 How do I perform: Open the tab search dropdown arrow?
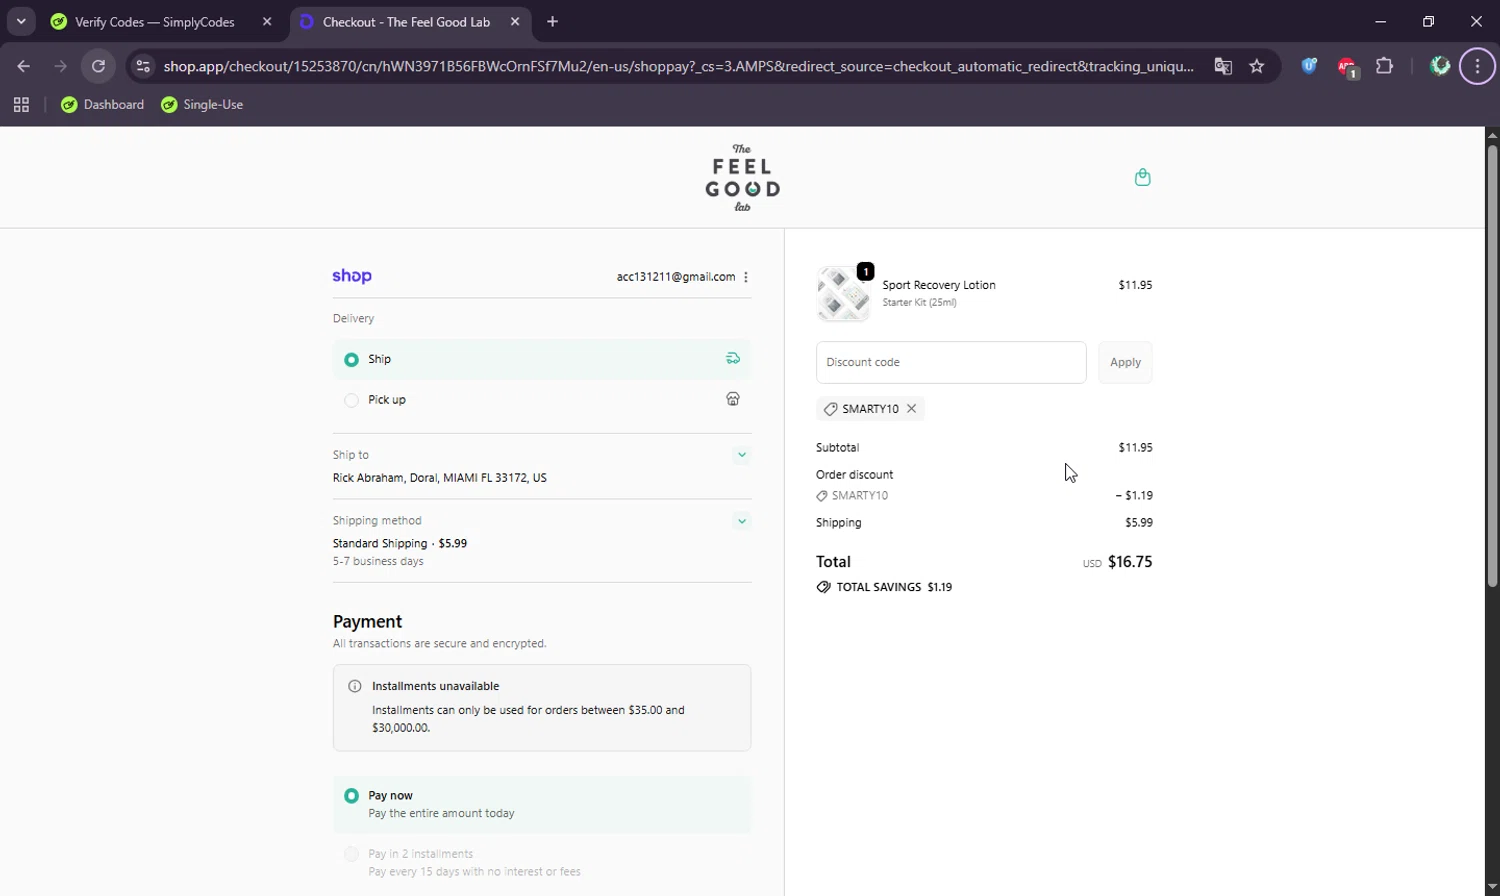point(21,21)
